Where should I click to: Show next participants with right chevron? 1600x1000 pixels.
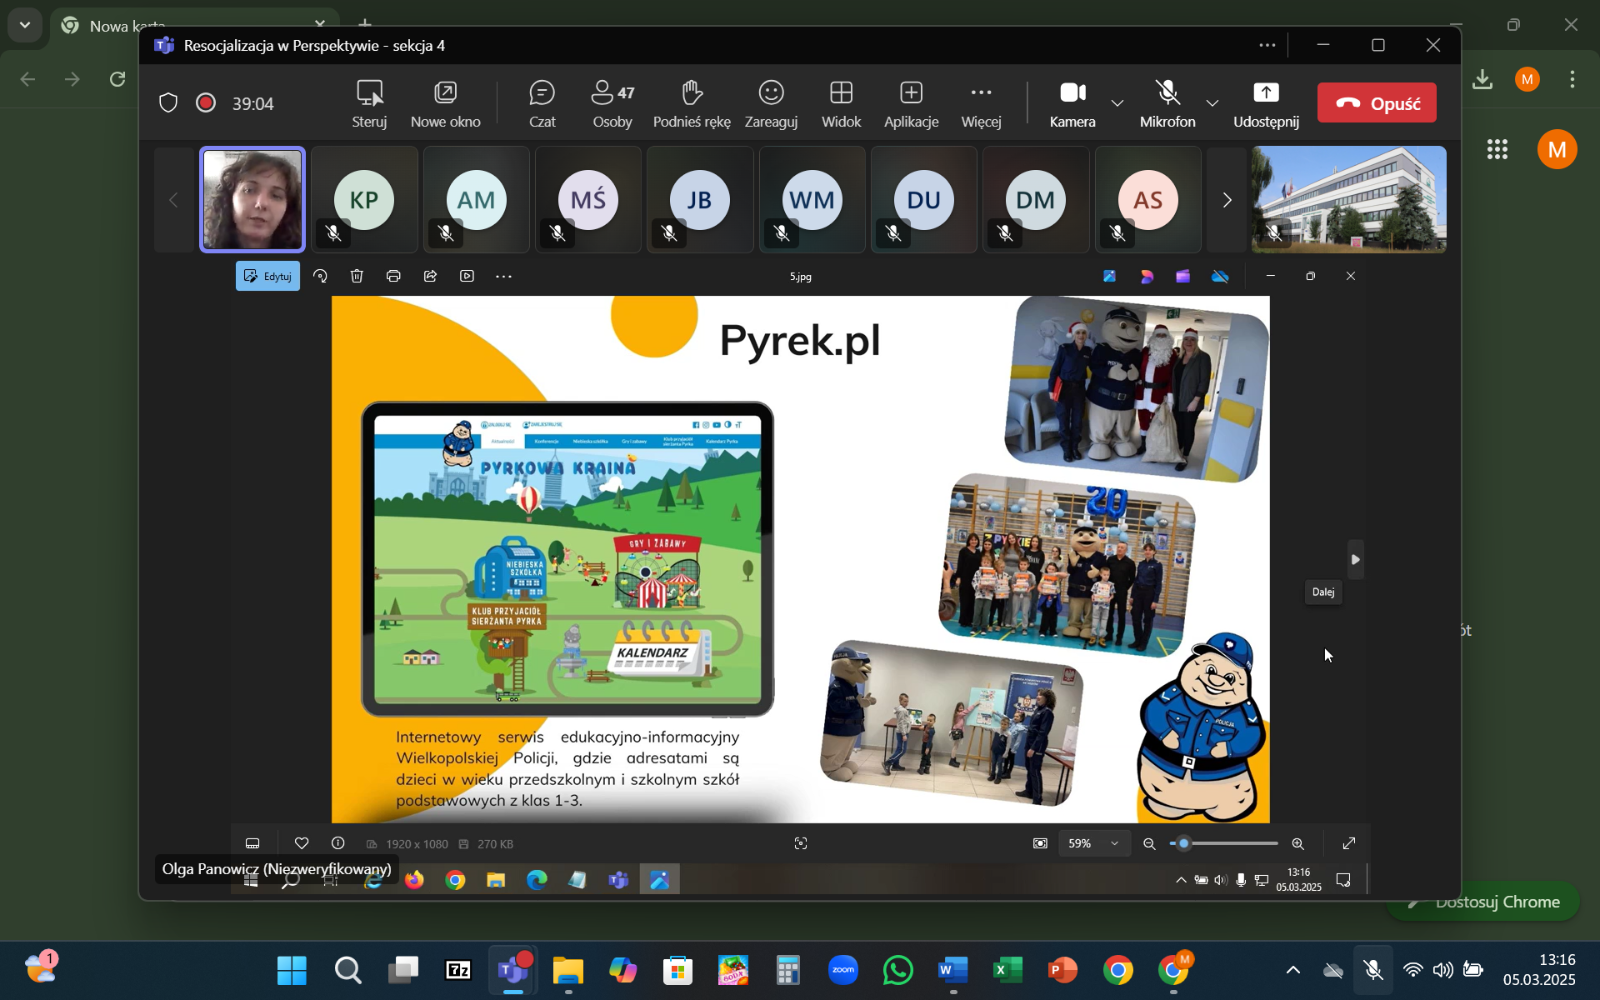(x=1227, y=200)
